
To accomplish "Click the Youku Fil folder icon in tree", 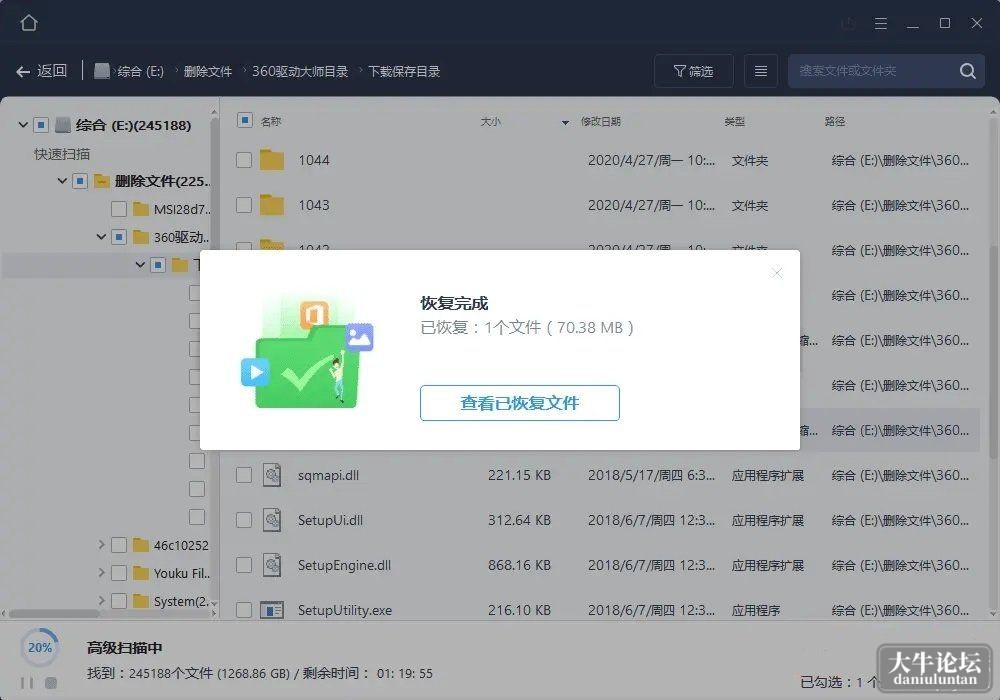I will 141,573.
